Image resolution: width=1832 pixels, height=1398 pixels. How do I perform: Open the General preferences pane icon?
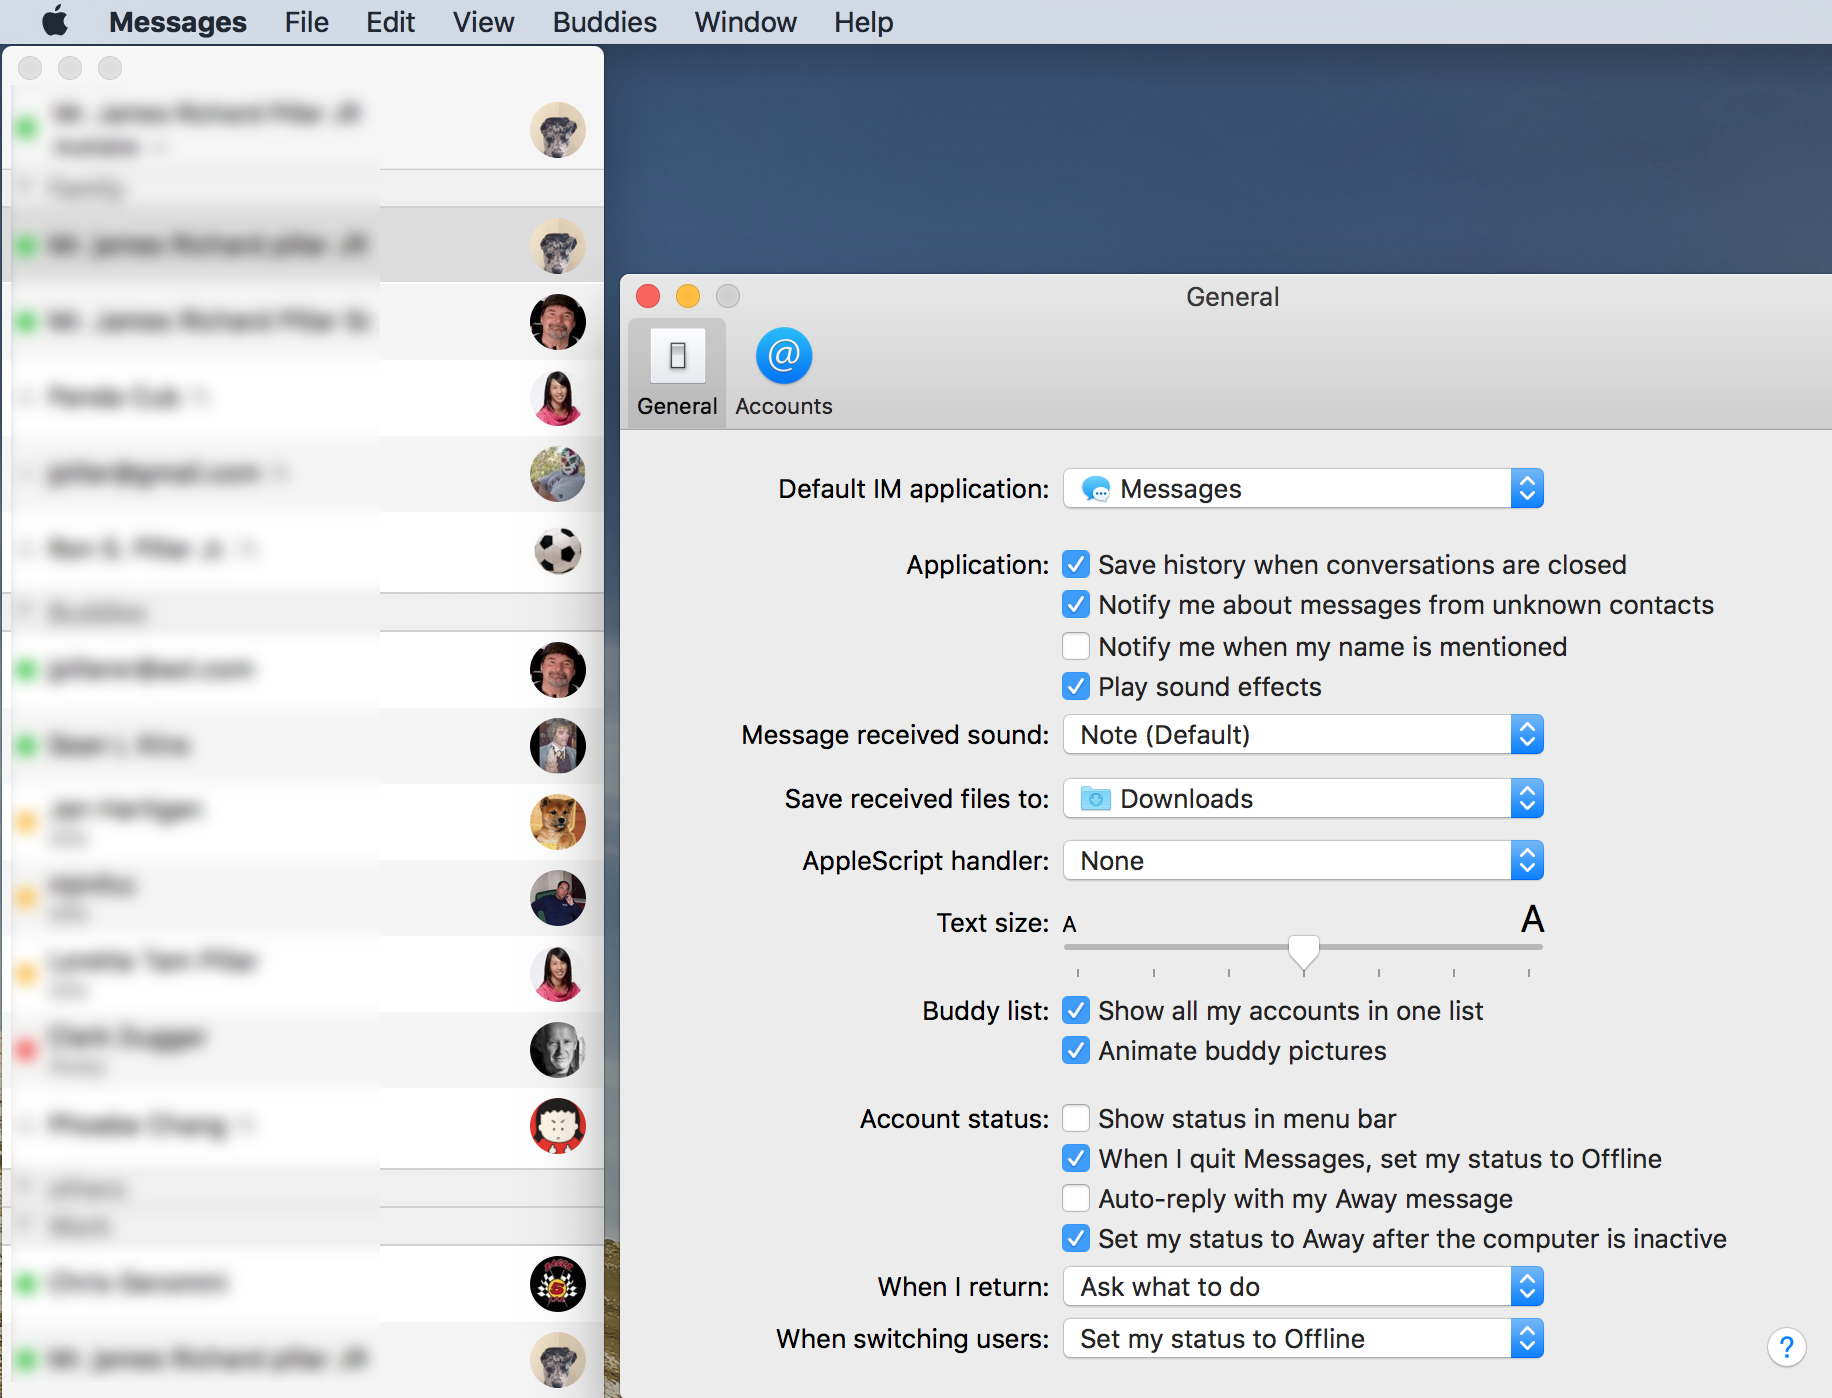pos(677,373)
